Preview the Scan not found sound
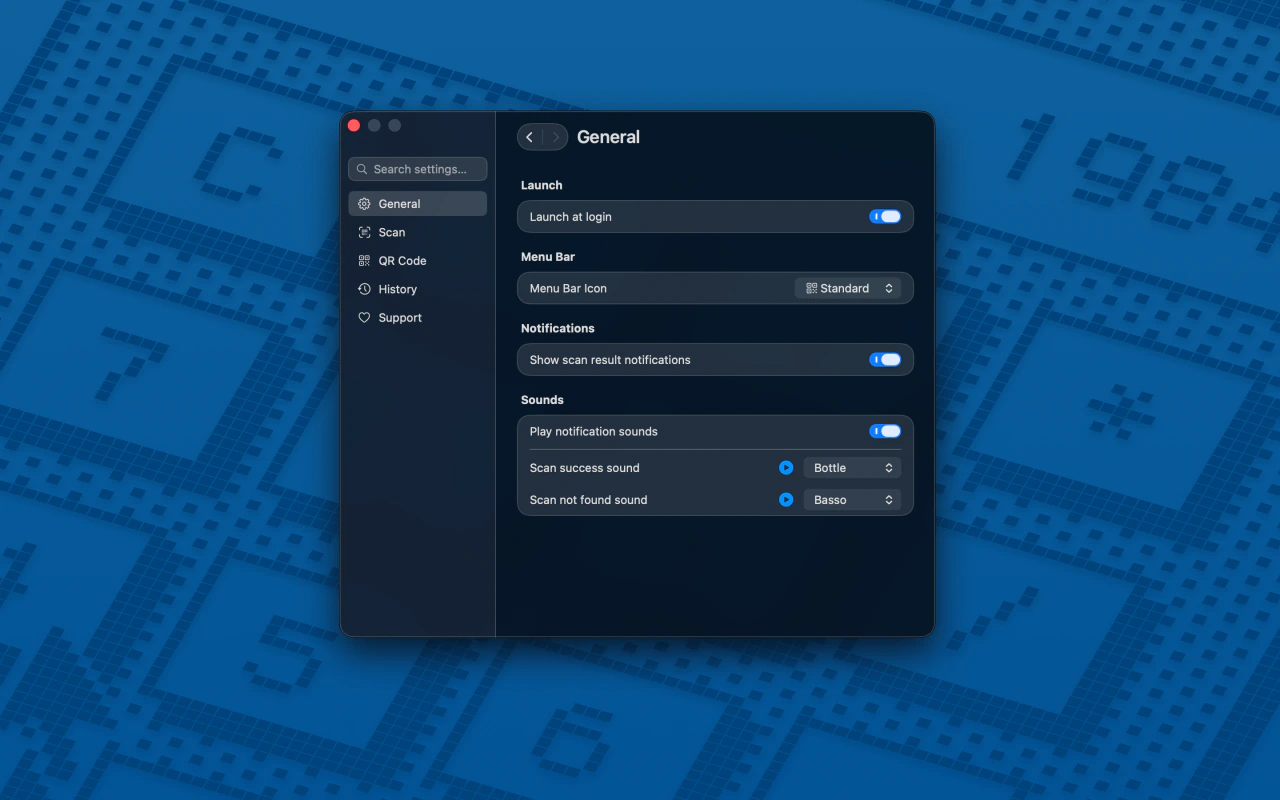The height and width of the screenshot is (800, 1280). tap(786, 500)
